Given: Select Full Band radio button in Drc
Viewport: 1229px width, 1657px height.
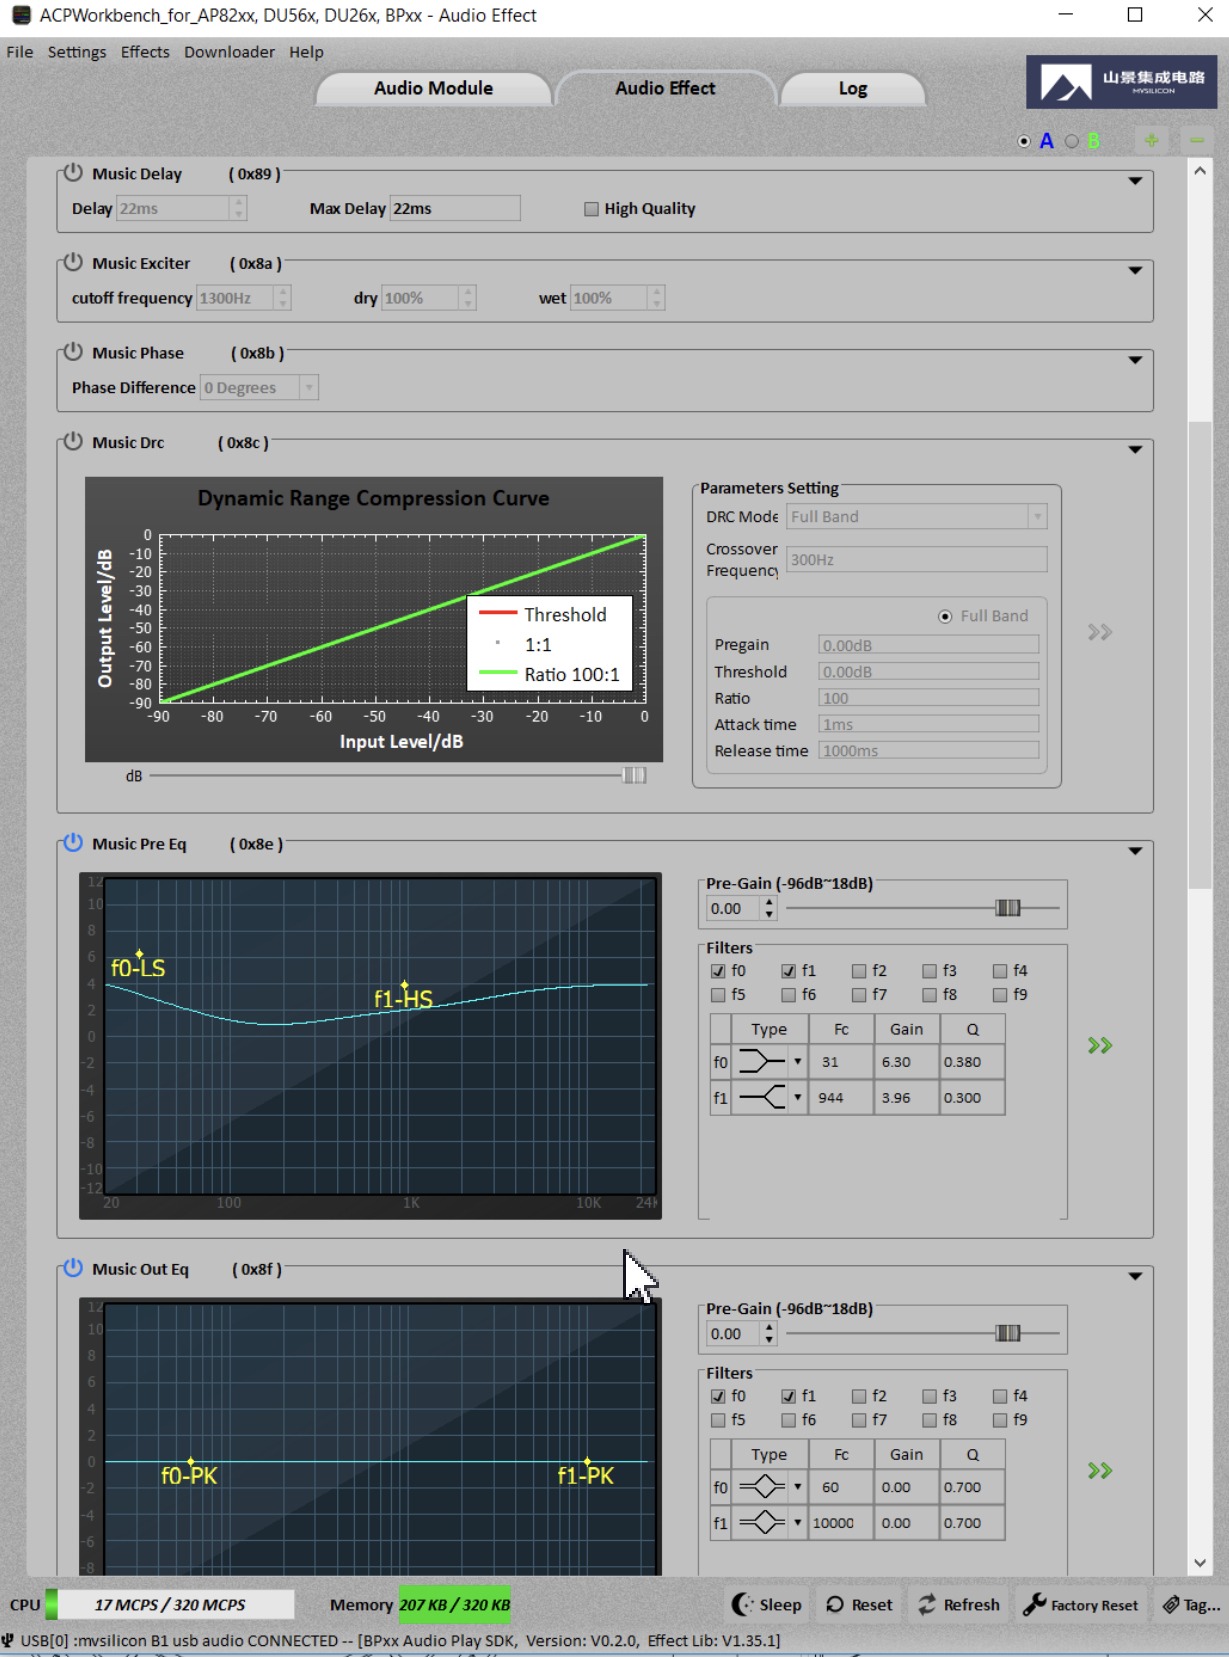Looking at the screenshot, I should coord(945,616).
